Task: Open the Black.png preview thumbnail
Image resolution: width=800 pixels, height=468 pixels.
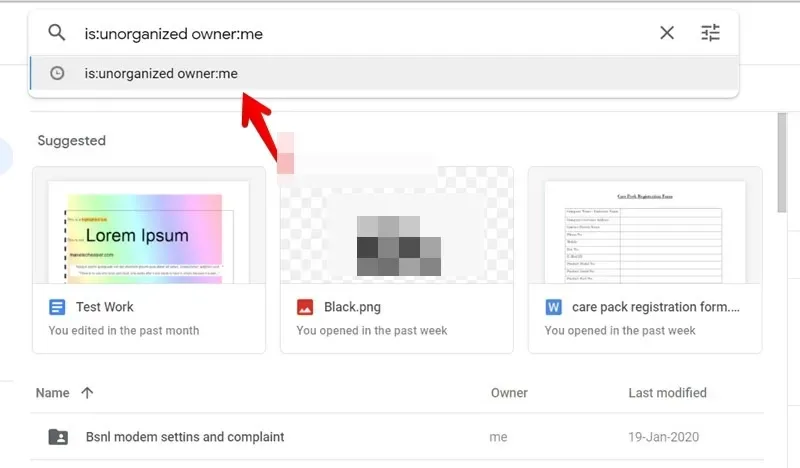Action: point(397,226)
